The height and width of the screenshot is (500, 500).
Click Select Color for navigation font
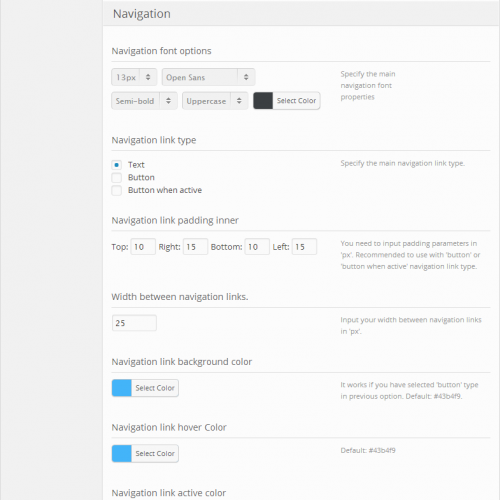coord(296,101)
